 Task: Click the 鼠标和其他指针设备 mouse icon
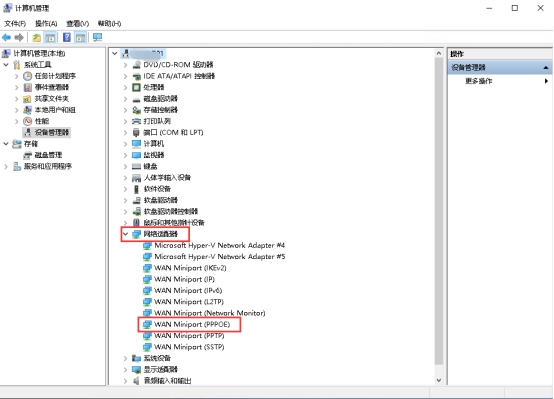click(136, 223)
